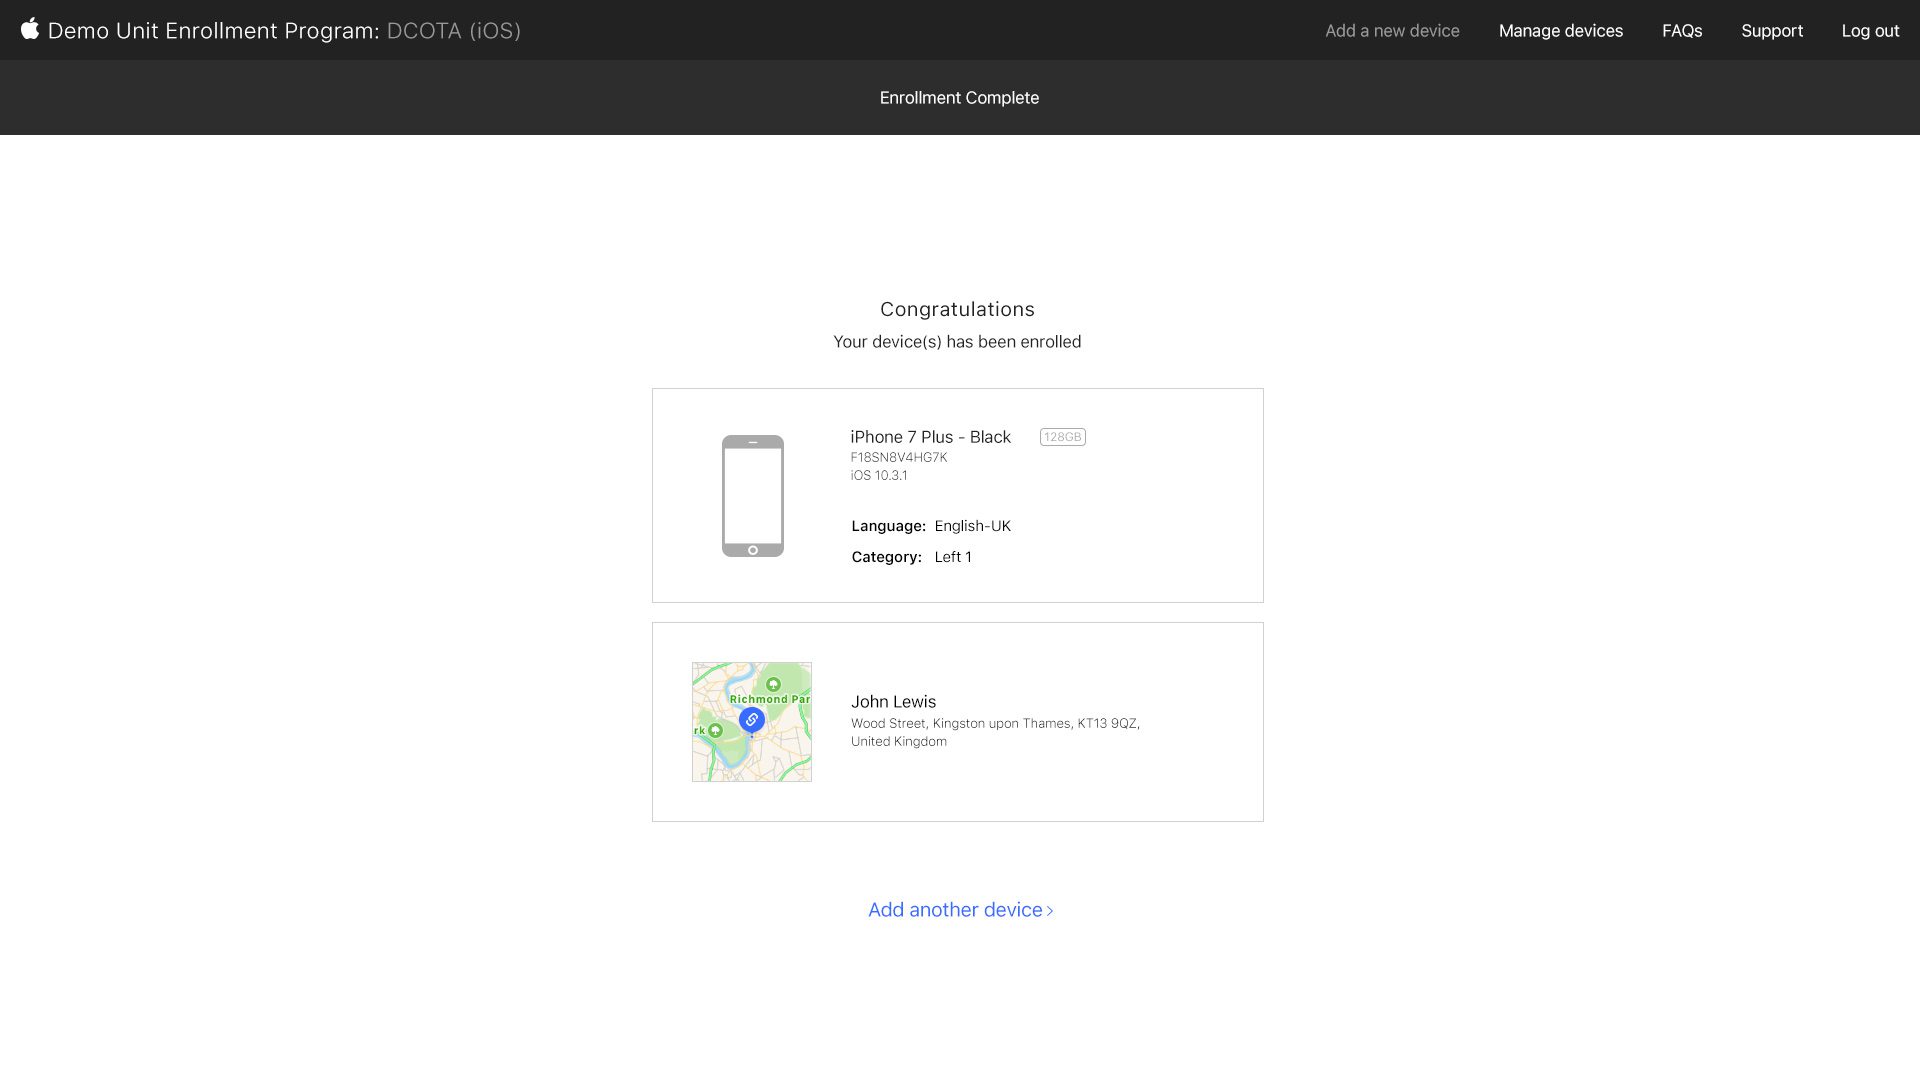Select the iOS 10.3.1 version text
1920x1080 pixels.
tap(879, 476)
